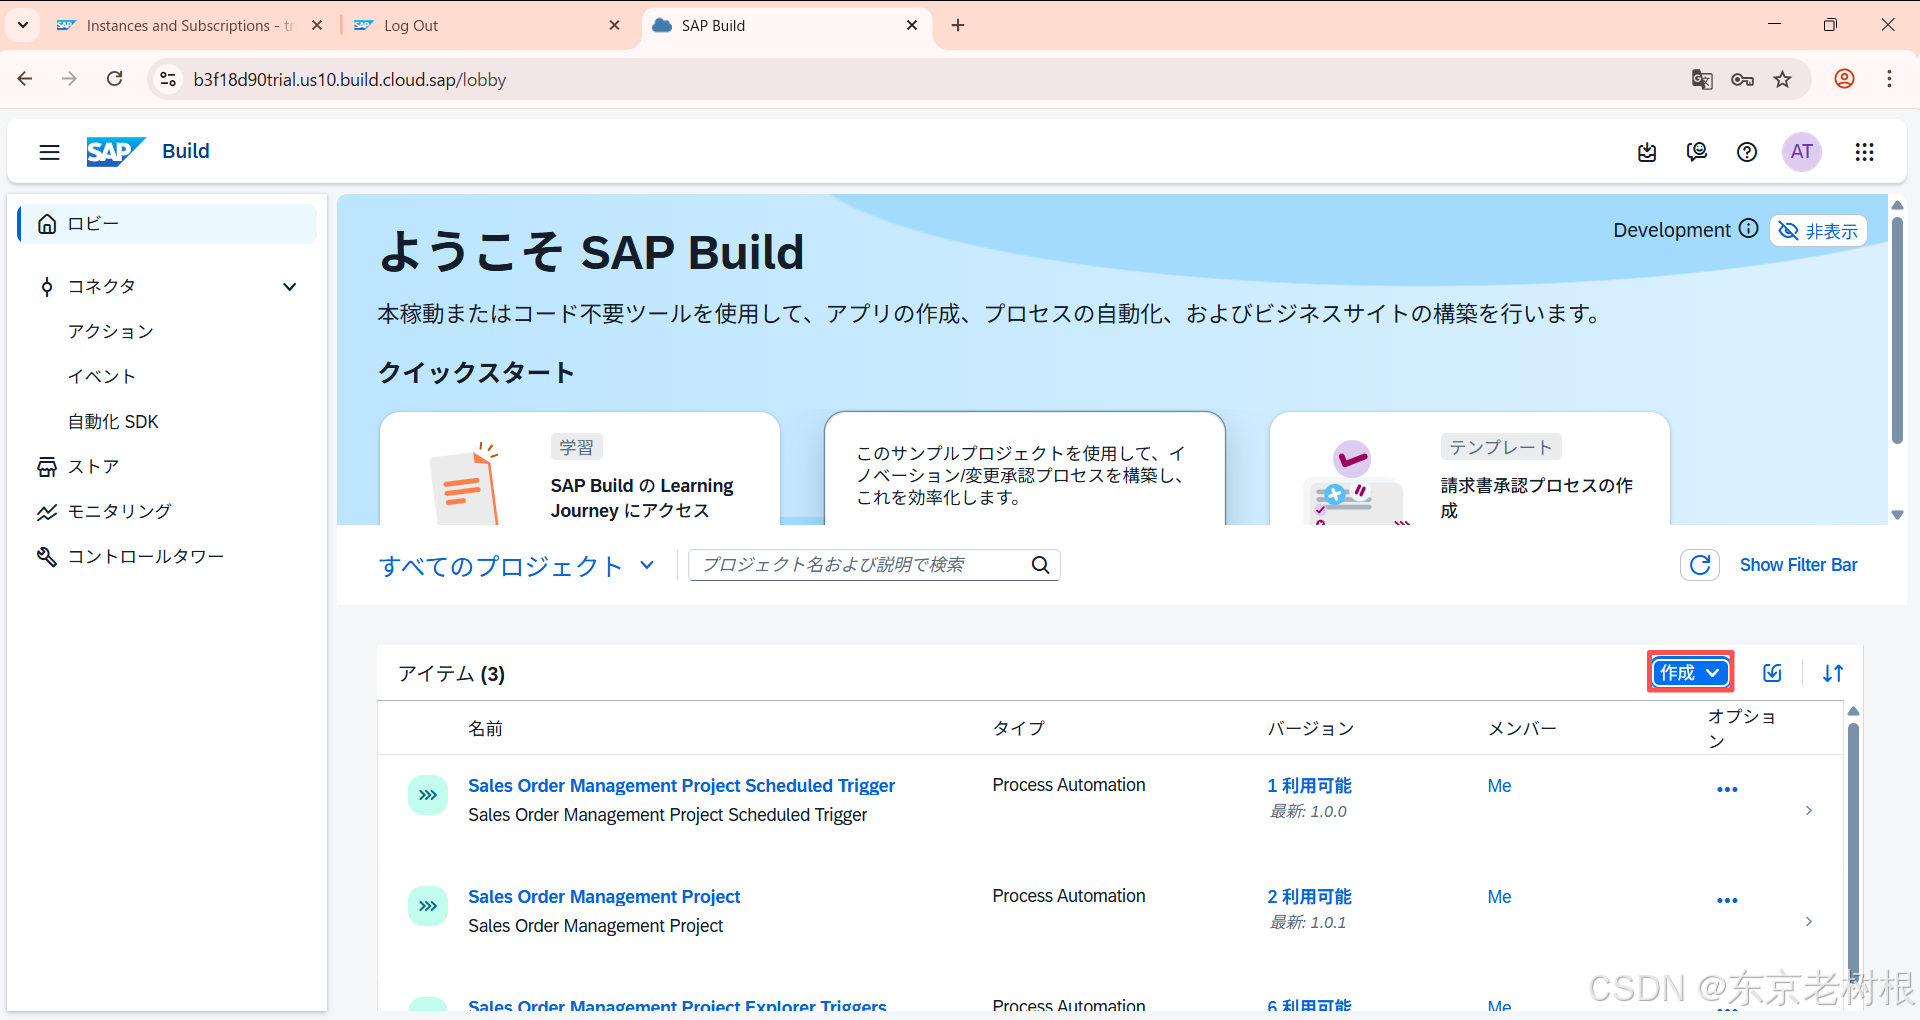This screenshot has height=1020, width=1920.
Task: Hide the welcome banner with 非表示
Action: coord(1819,231)
